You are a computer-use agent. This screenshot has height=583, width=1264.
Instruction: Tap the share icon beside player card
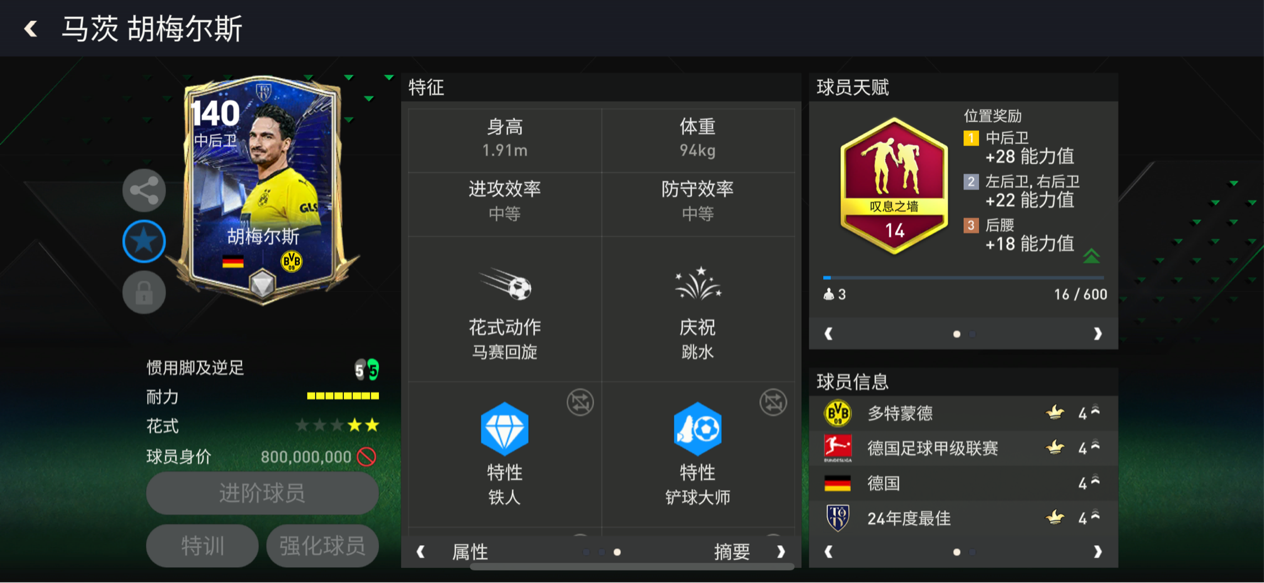click(144, 190)
